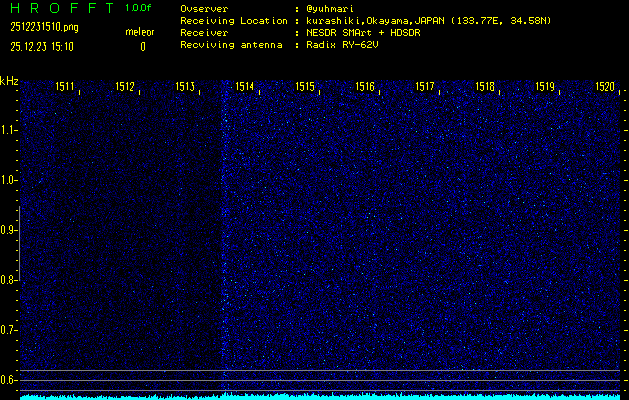Select the 1.0 frequency axis label
The height and width of the screenshot is (400, 629).
9,180
